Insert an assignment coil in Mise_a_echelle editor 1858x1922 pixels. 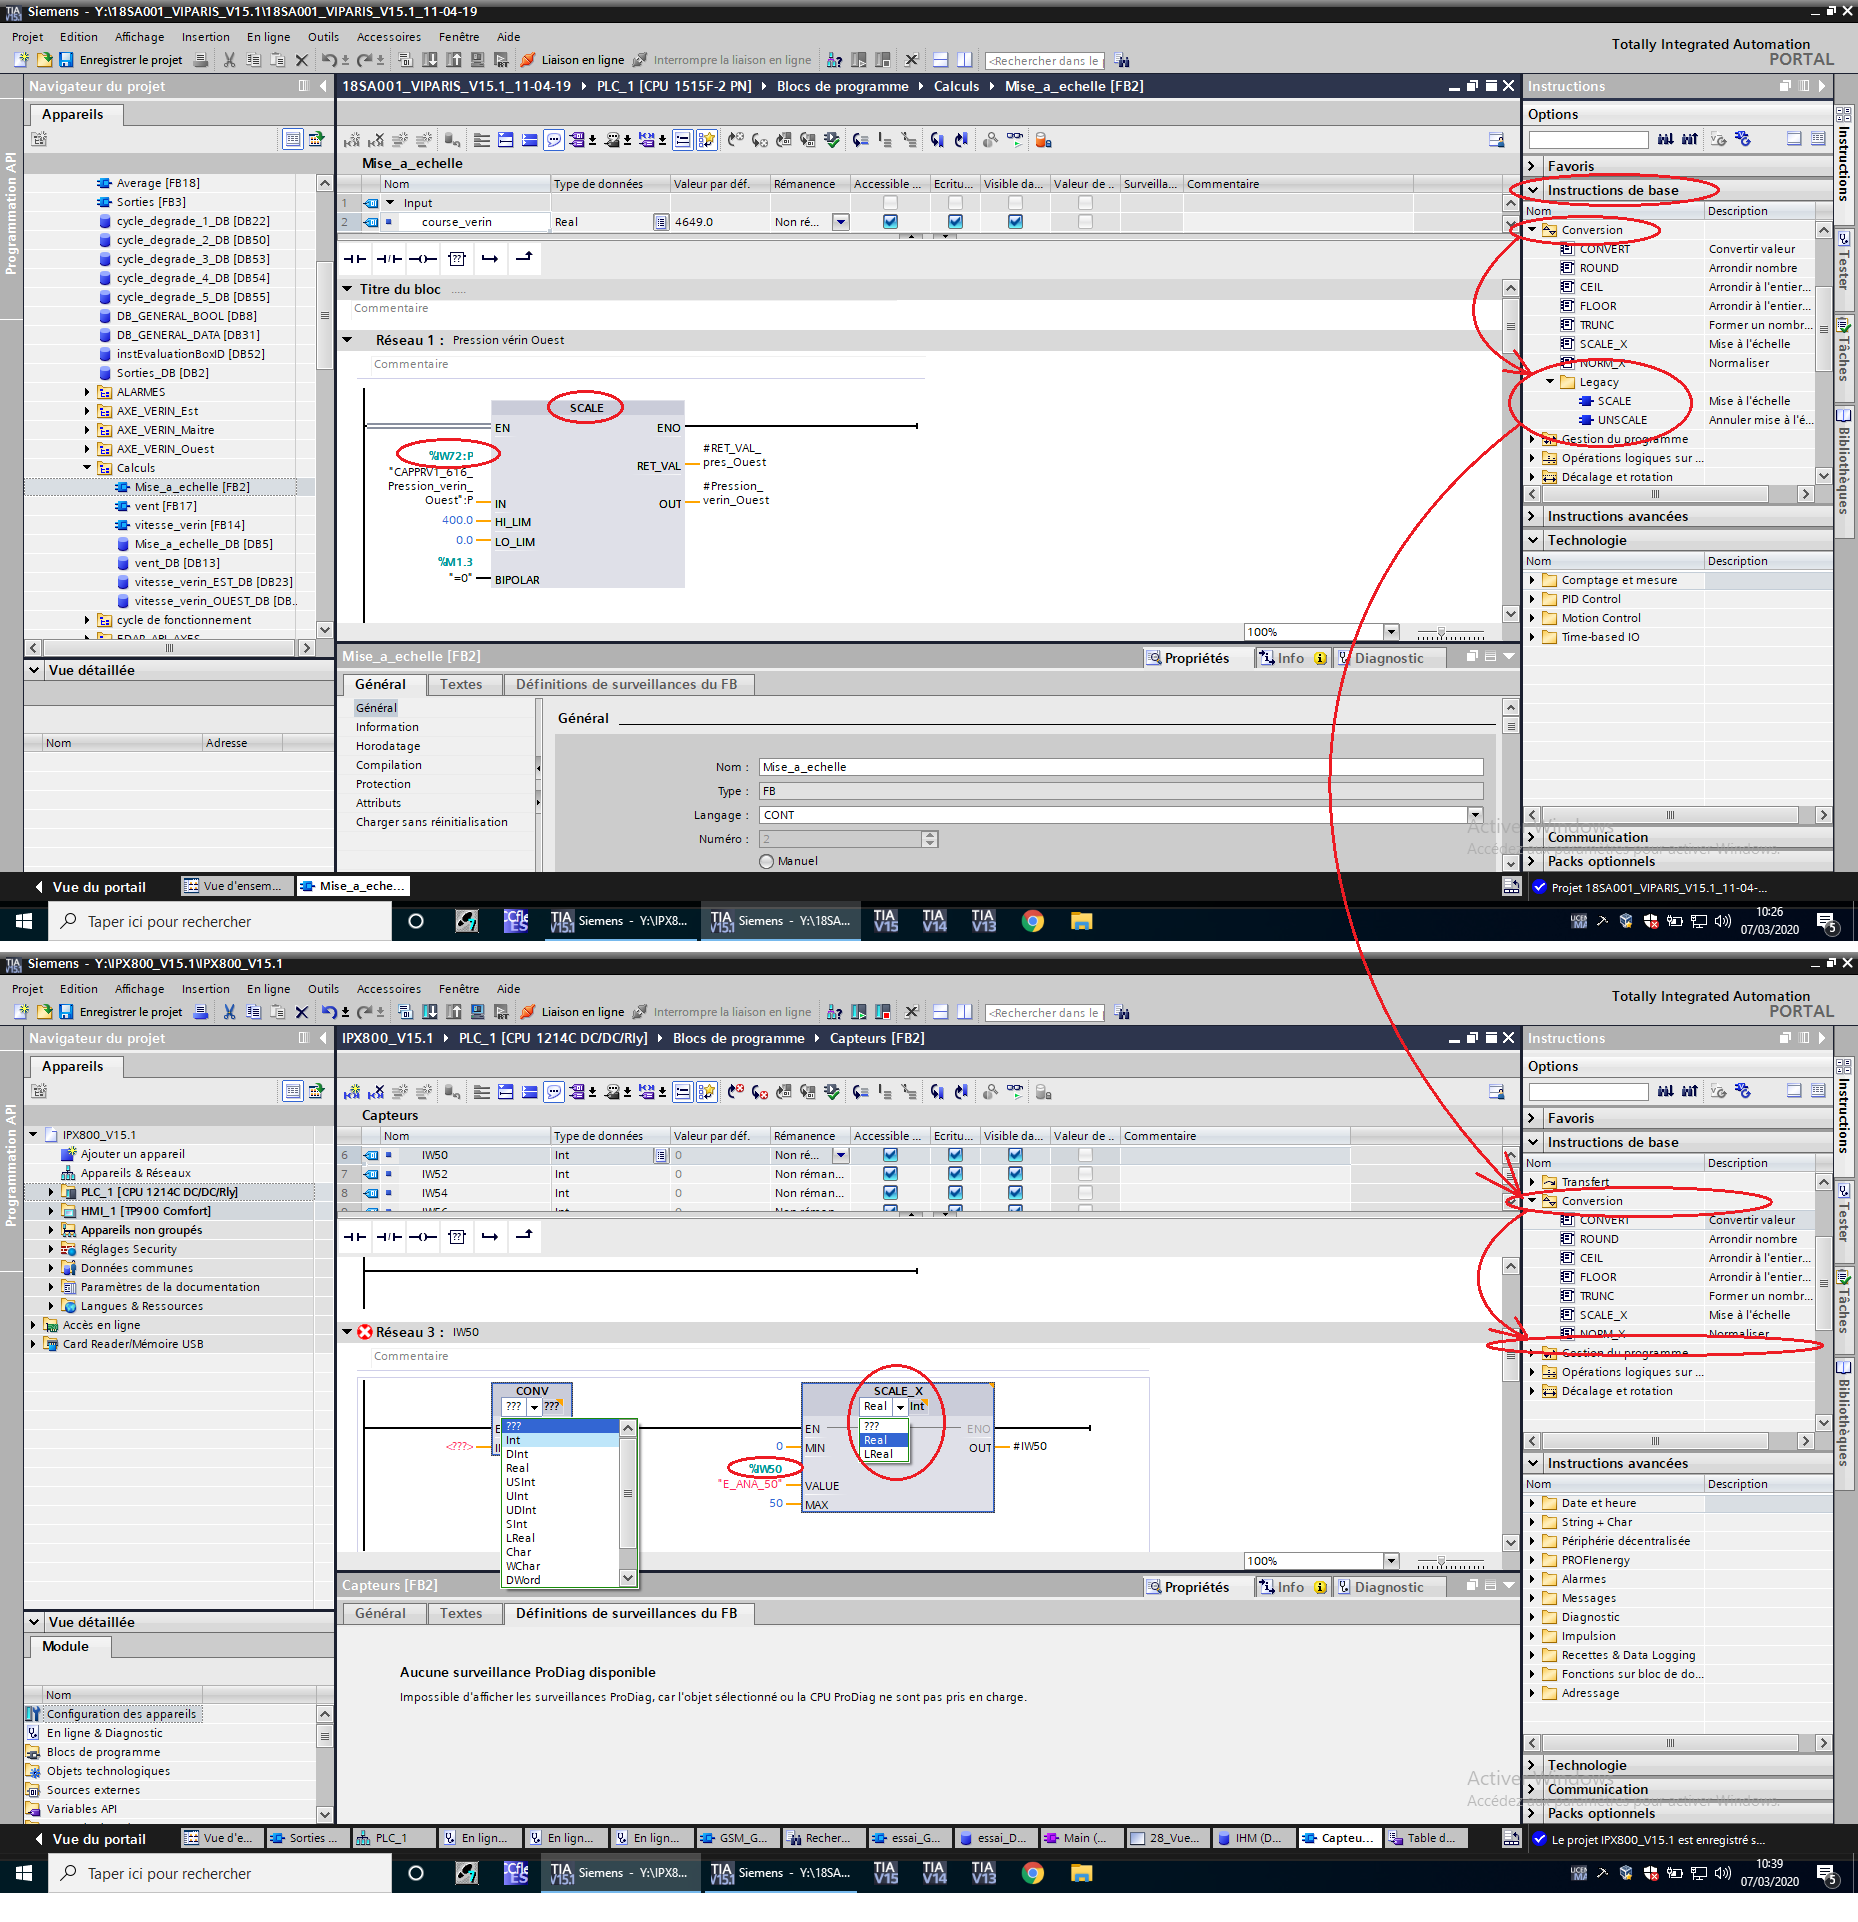[x=423, y=259]
